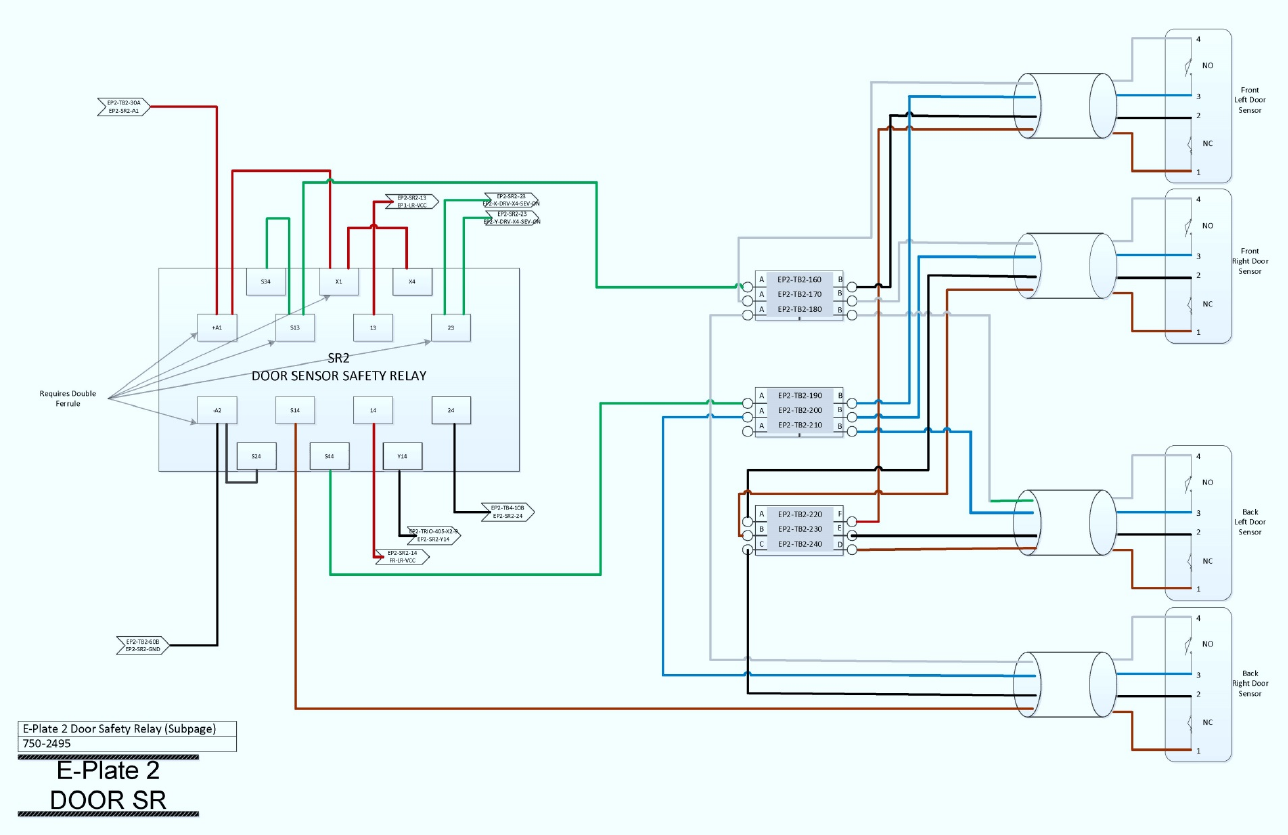Screen dimensions: 1288x835
Task: Click the EP2-TB2-190 terminal block row
Action: (799, 396)
